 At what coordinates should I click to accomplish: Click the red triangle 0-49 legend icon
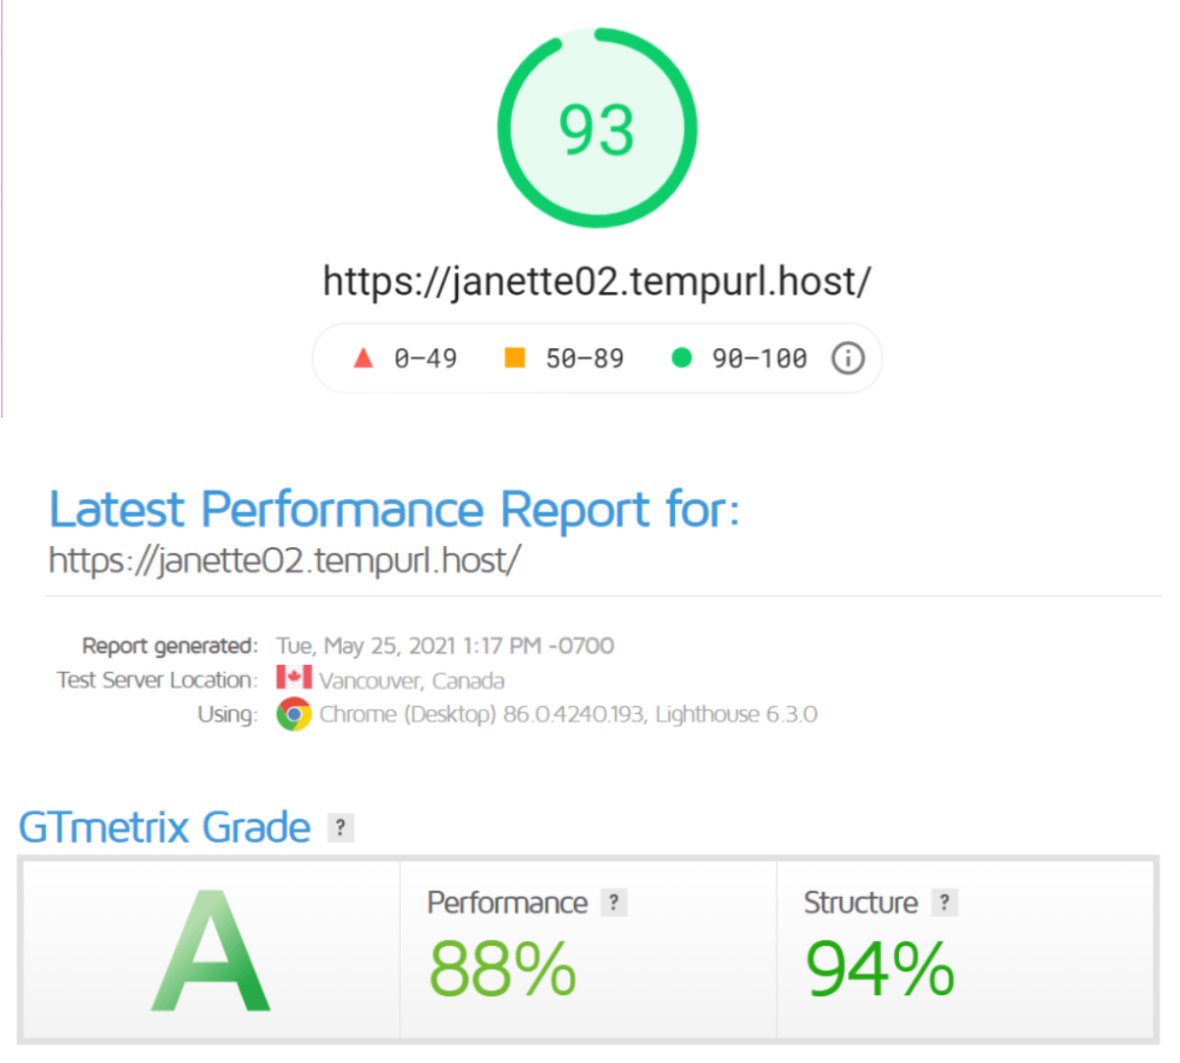pos(363,357)
